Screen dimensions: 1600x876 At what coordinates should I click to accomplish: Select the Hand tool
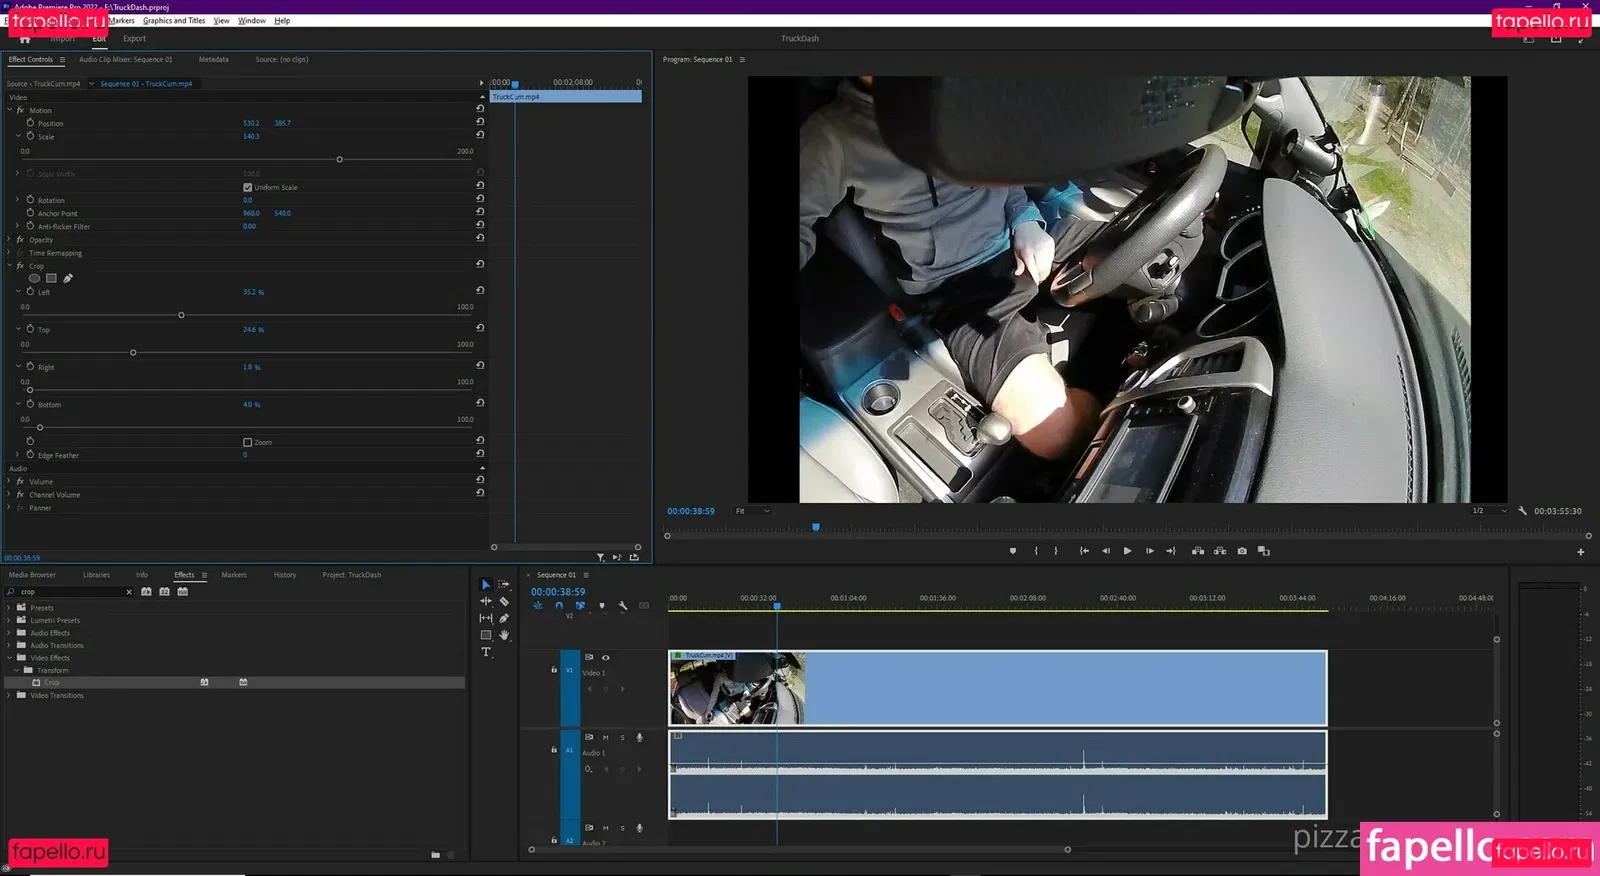(x=504, y=635)
